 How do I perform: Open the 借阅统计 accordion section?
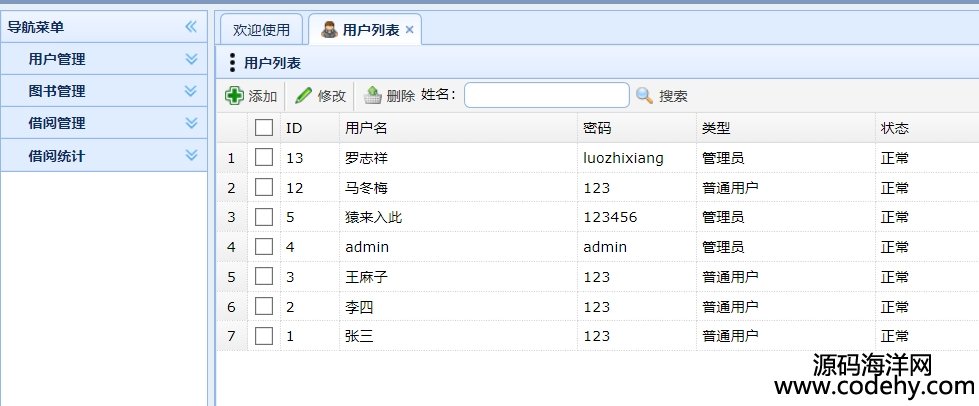[104, 156]
